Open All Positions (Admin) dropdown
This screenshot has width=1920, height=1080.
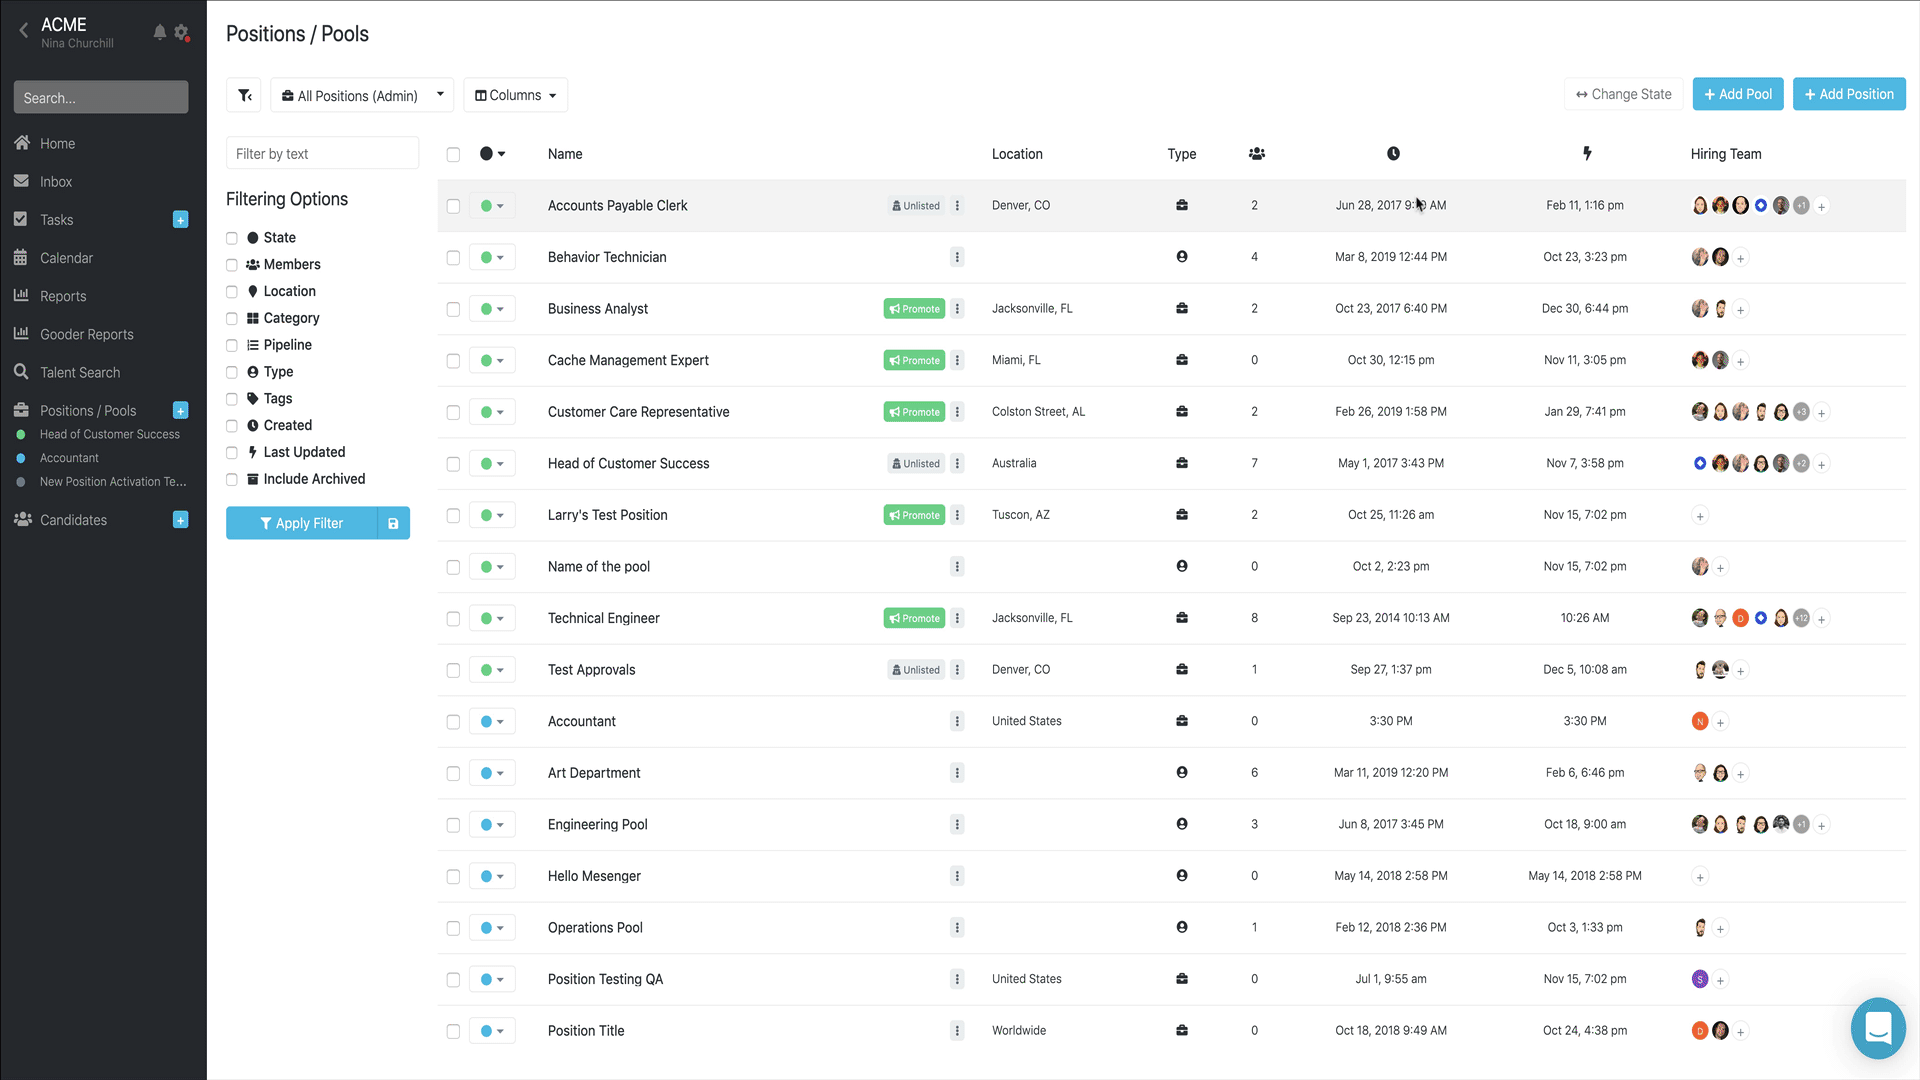362,95
